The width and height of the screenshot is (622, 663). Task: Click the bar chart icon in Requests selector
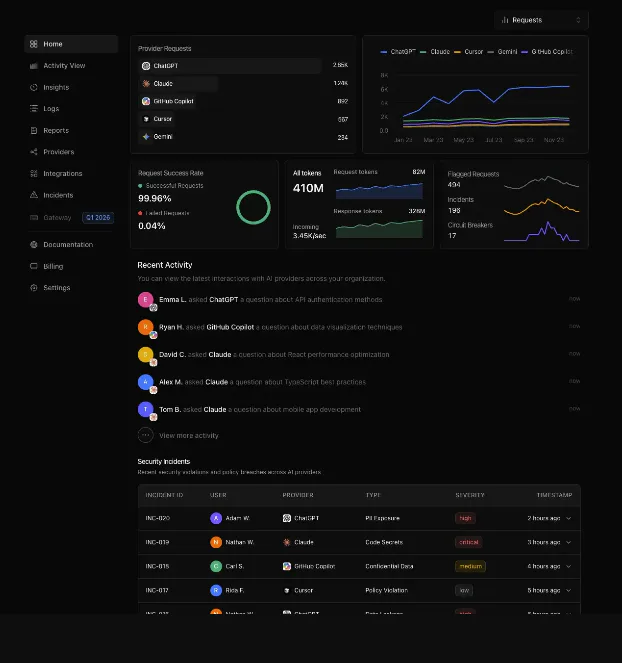click(x=505, y=20)
